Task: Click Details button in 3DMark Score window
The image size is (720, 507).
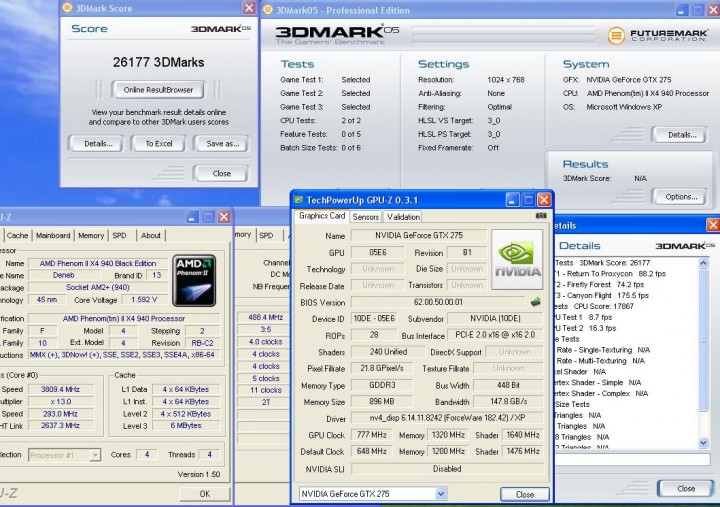Action: click(x=98, y=143)
